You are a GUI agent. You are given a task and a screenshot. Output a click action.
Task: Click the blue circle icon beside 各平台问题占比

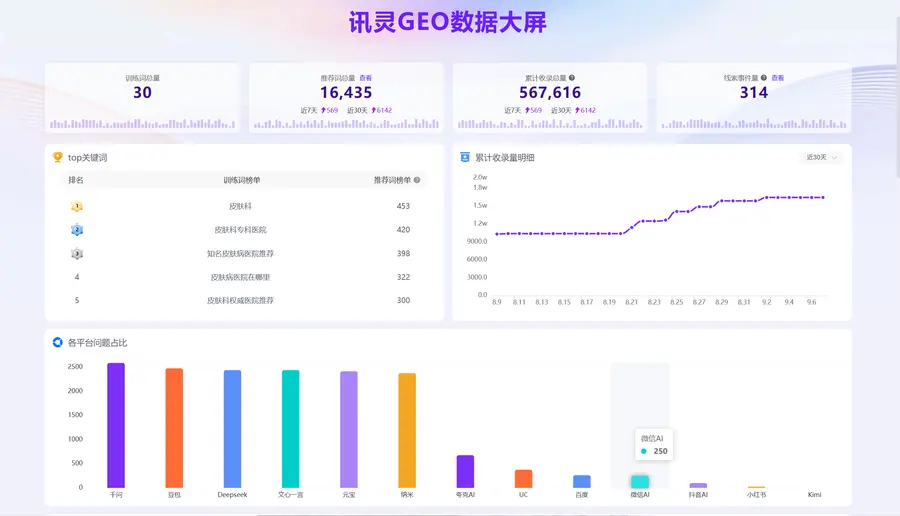pos(57,343)
